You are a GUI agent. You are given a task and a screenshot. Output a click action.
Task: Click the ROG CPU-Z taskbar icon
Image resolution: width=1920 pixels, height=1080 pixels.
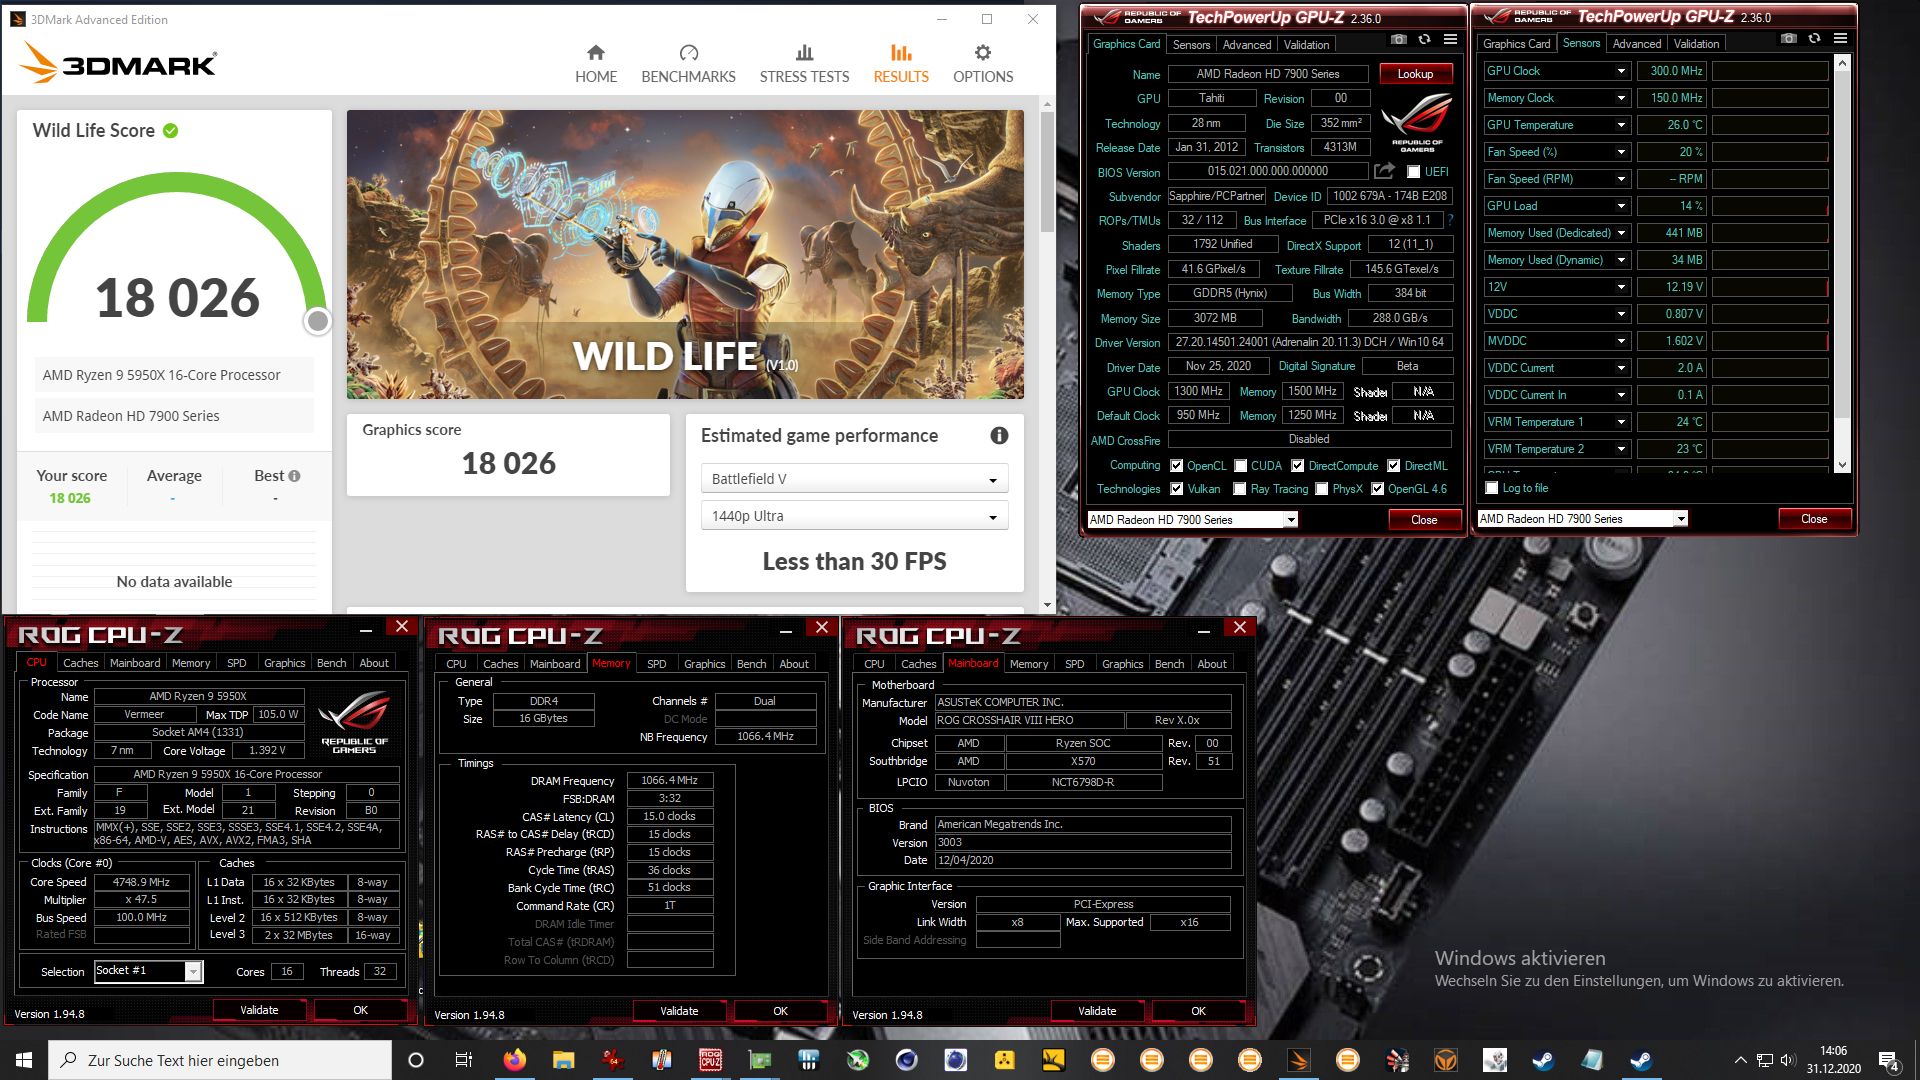coord(710,1060)
